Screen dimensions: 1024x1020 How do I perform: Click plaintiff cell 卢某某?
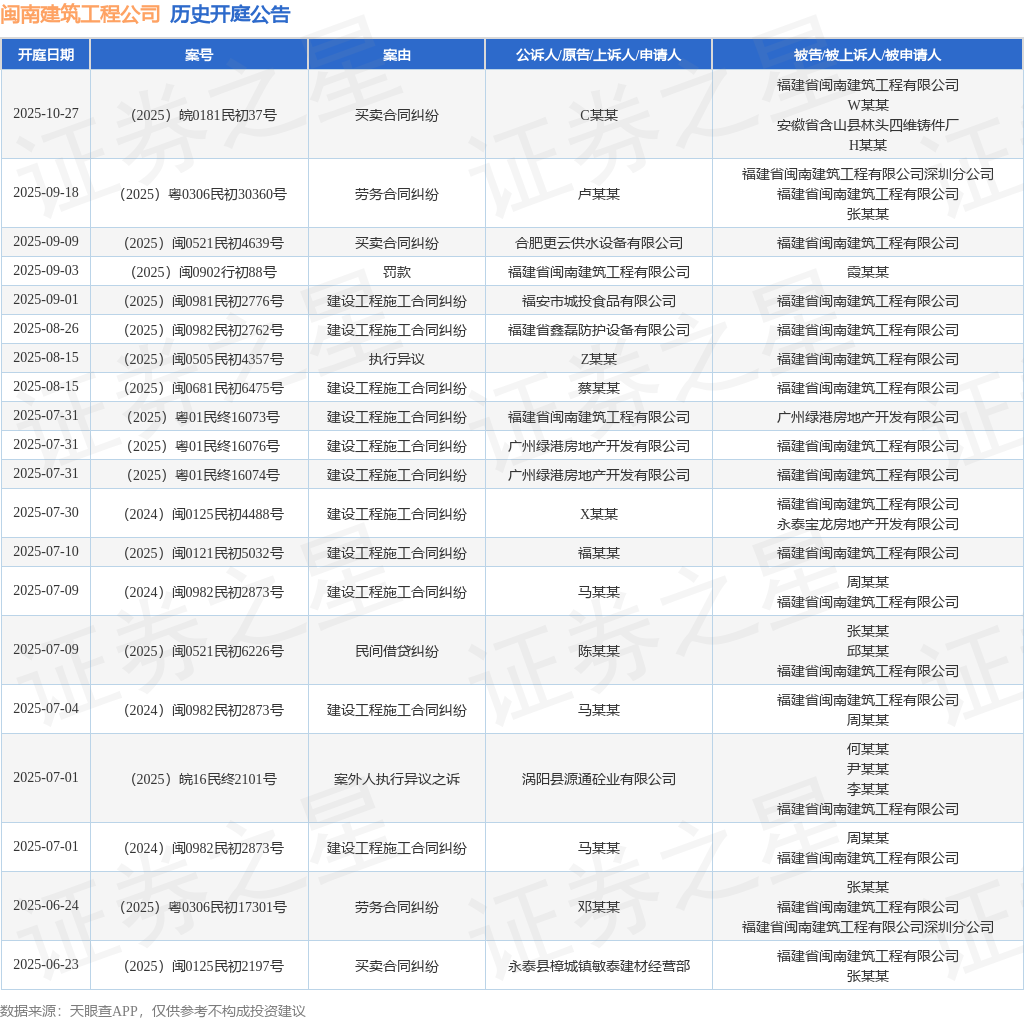point(598,194)
